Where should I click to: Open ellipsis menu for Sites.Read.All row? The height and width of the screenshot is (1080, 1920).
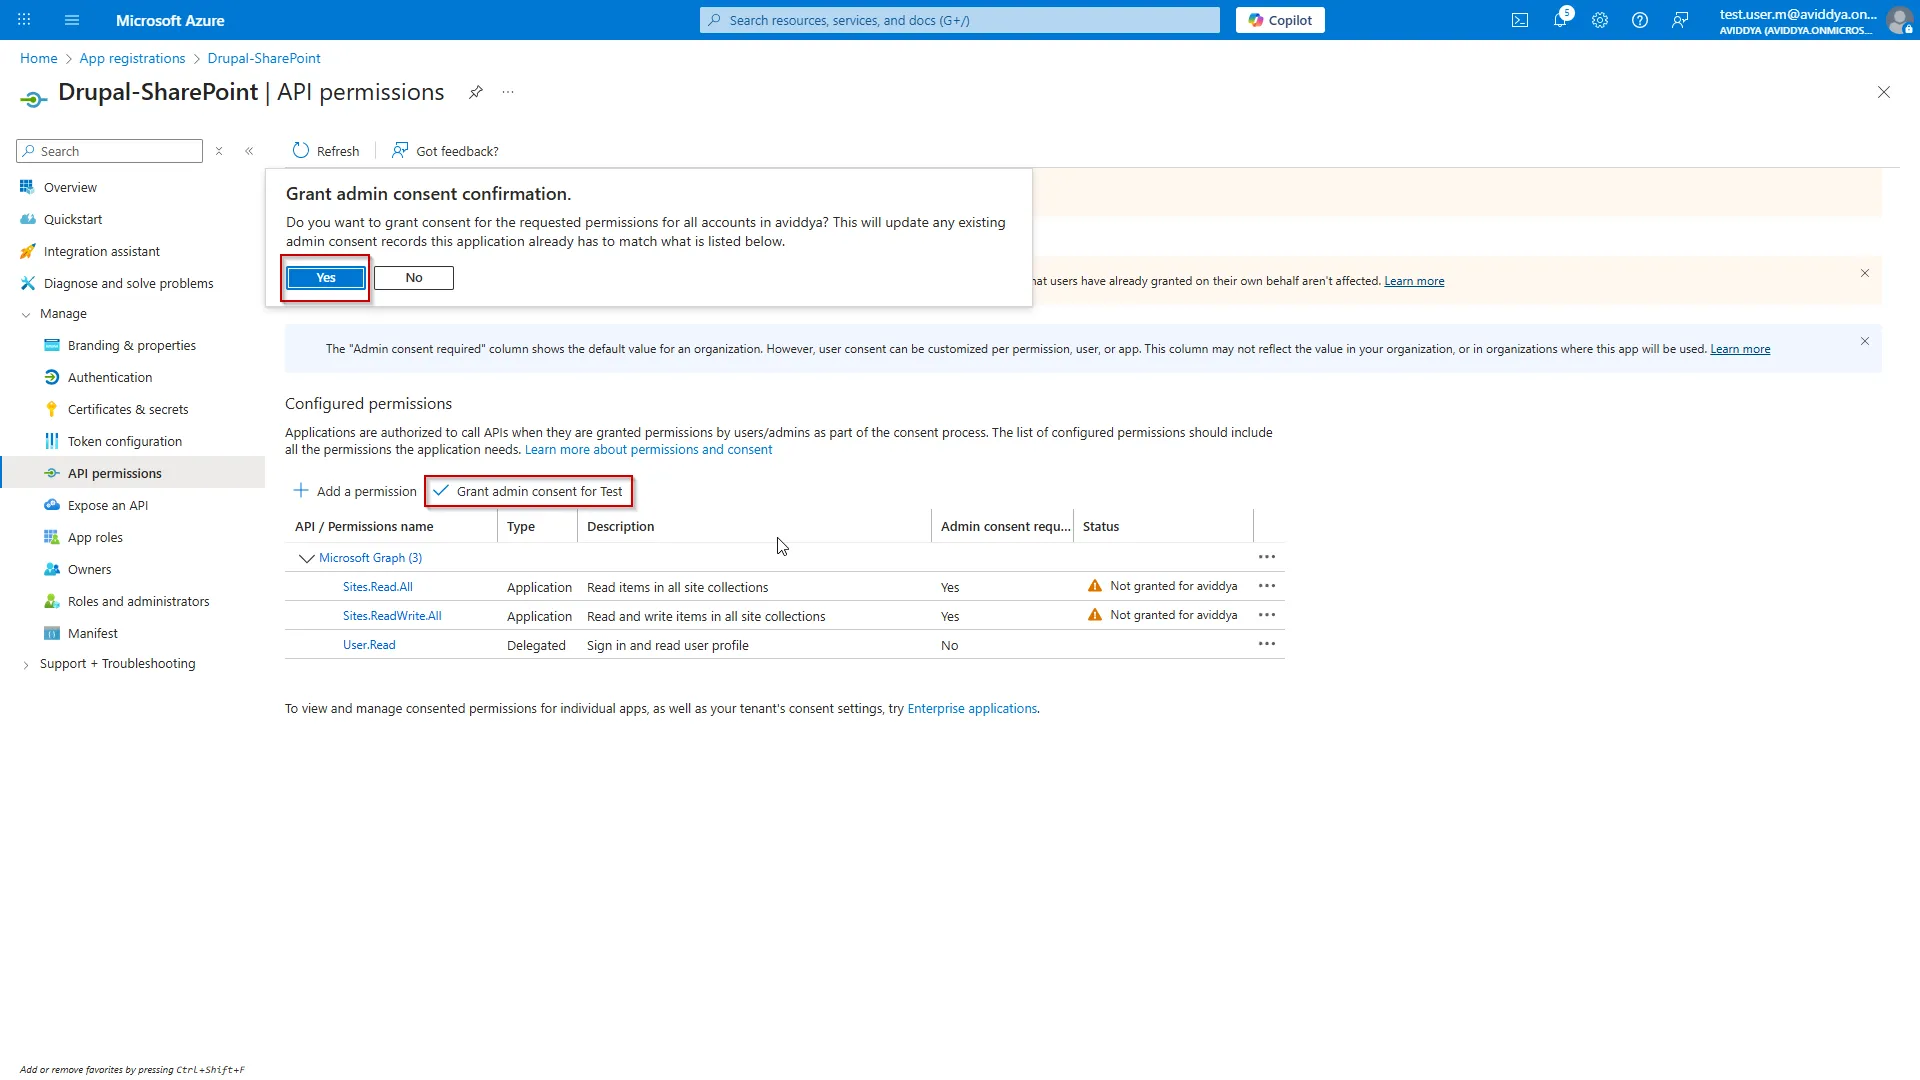[1267, 586]
